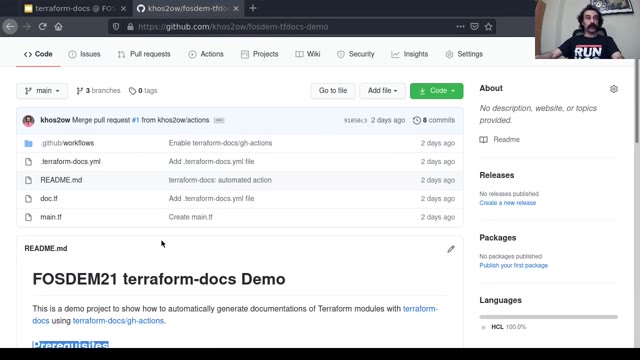Image resolution: width=640 pixels, height=360 pixels.
Task: Open the main.tf file
Action: coord(51,217)
